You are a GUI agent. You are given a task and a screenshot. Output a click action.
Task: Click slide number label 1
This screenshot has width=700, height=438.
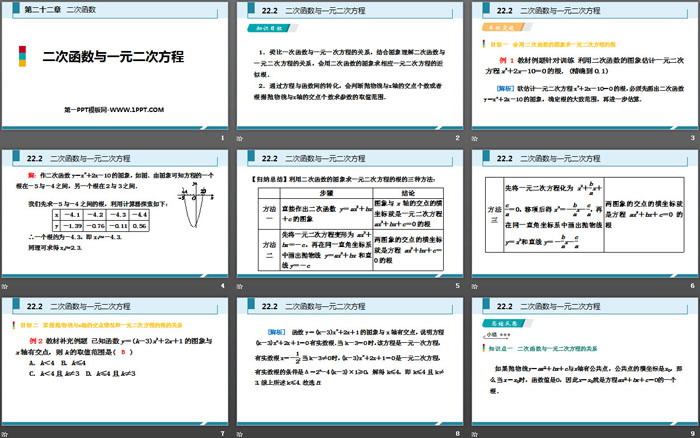(x=222, y=138)
